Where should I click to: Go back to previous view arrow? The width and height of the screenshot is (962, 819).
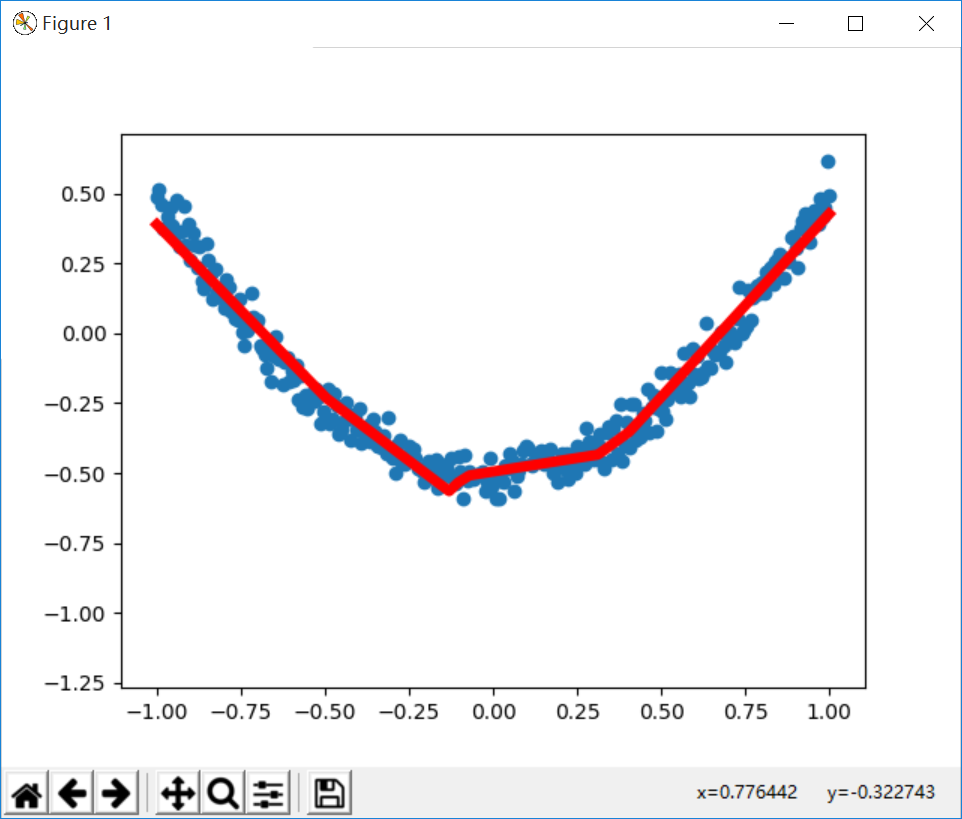72,793
